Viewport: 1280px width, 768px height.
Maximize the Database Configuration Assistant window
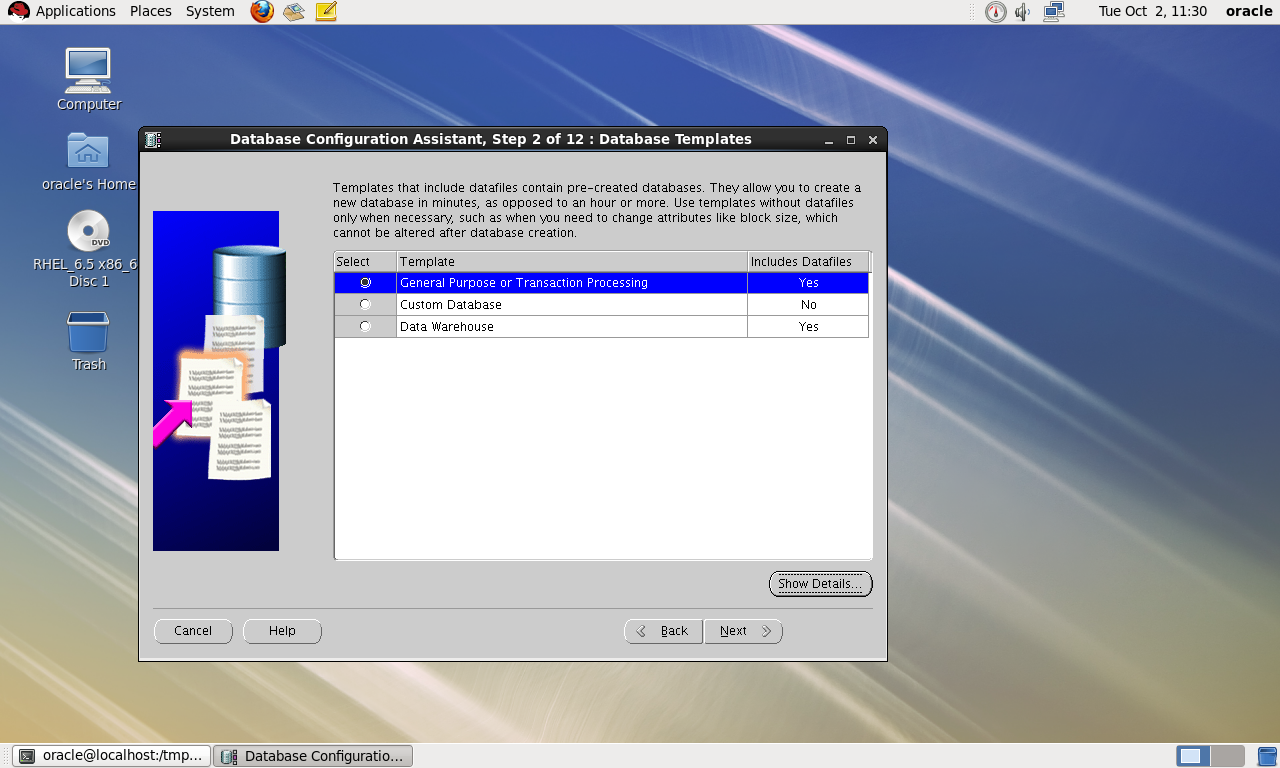pyautogui.click(x=851, y=140)
